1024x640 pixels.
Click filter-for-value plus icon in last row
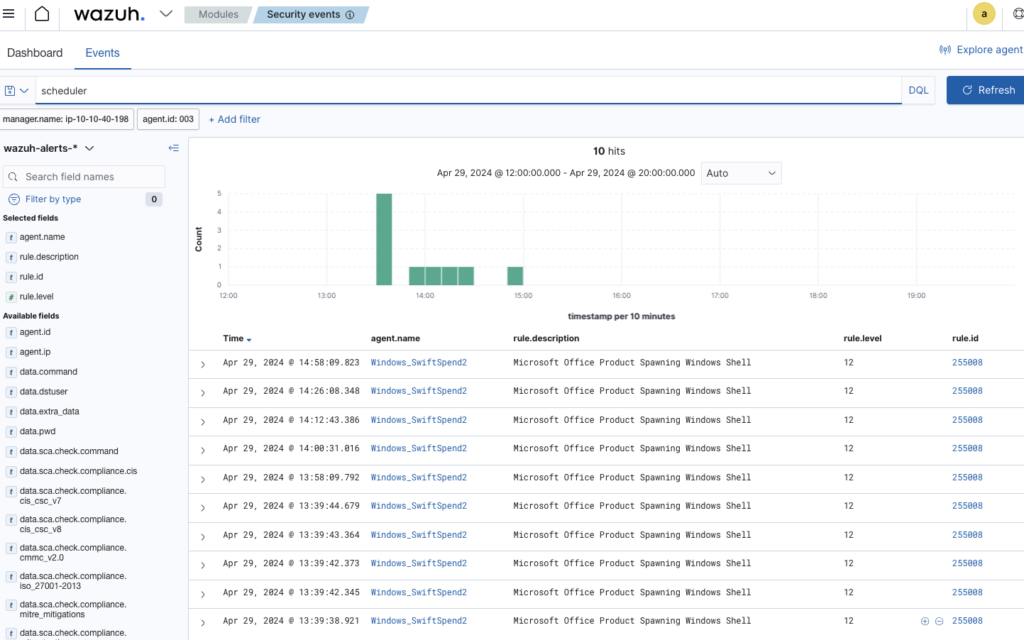click(925, 621)
